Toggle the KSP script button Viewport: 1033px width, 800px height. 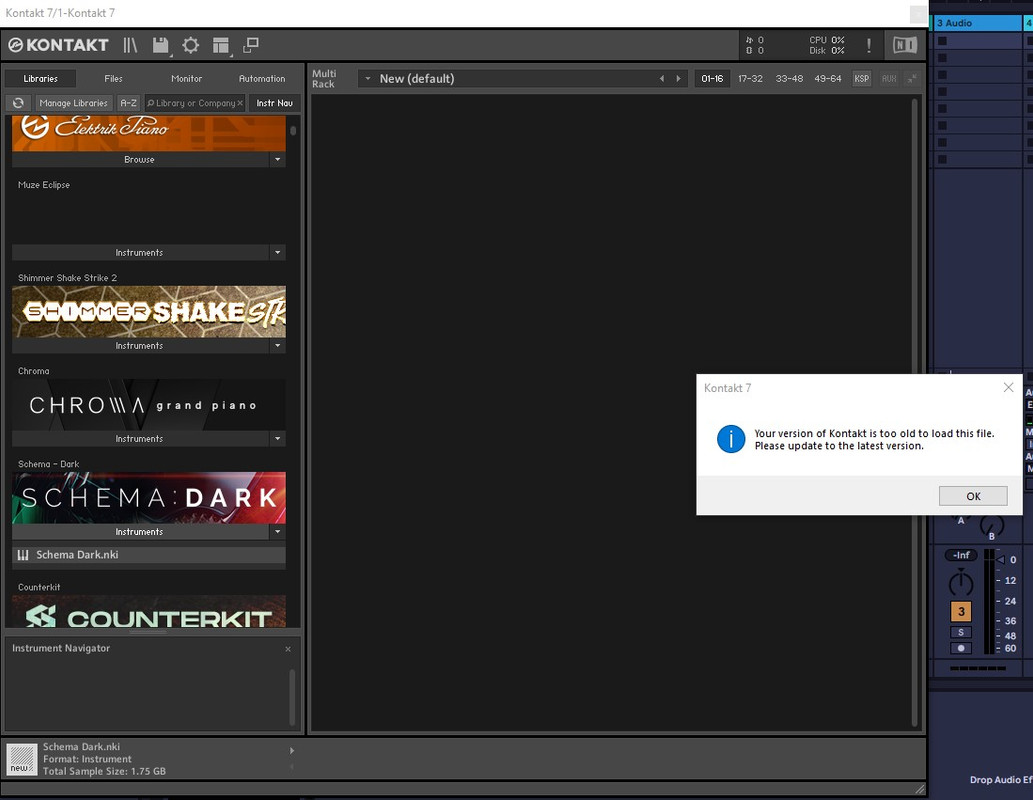click(x=861, y=78)
